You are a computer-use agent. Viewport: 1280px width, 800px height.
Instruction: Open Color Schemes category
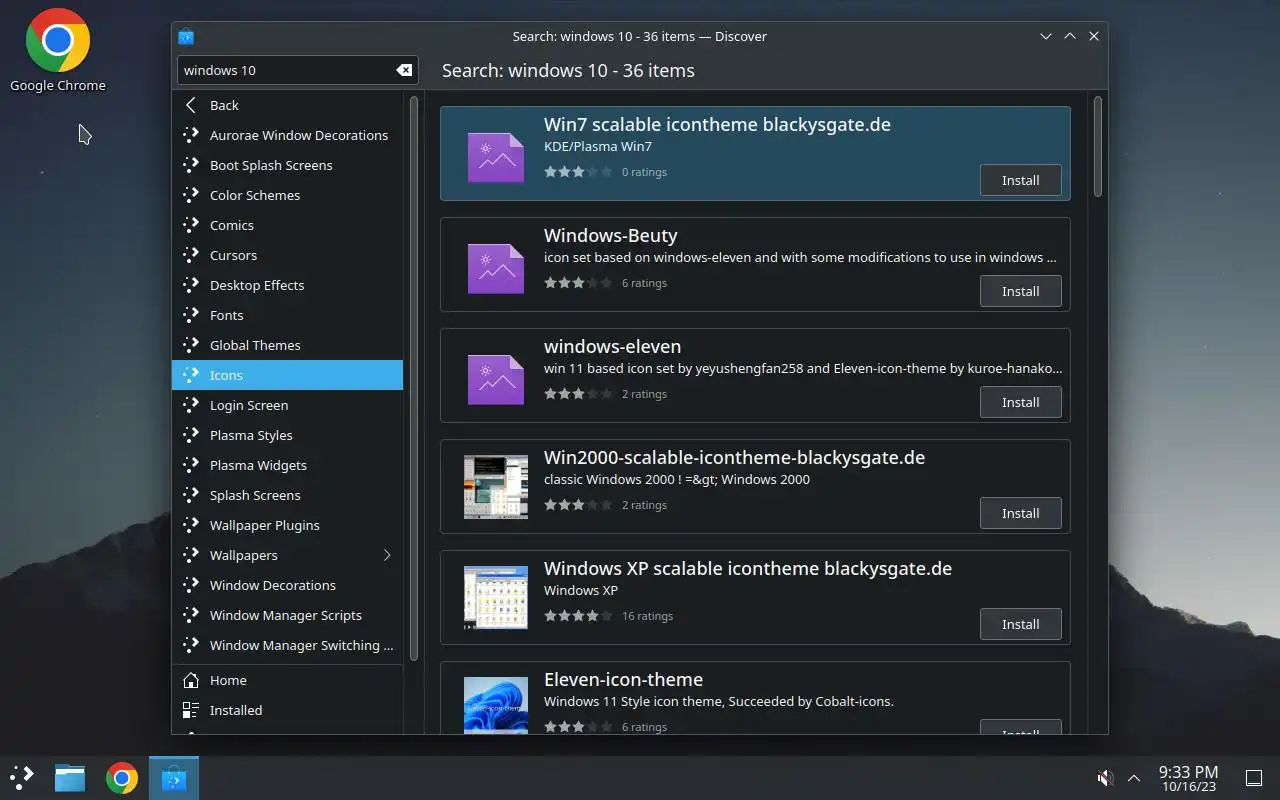click(288, 195)
